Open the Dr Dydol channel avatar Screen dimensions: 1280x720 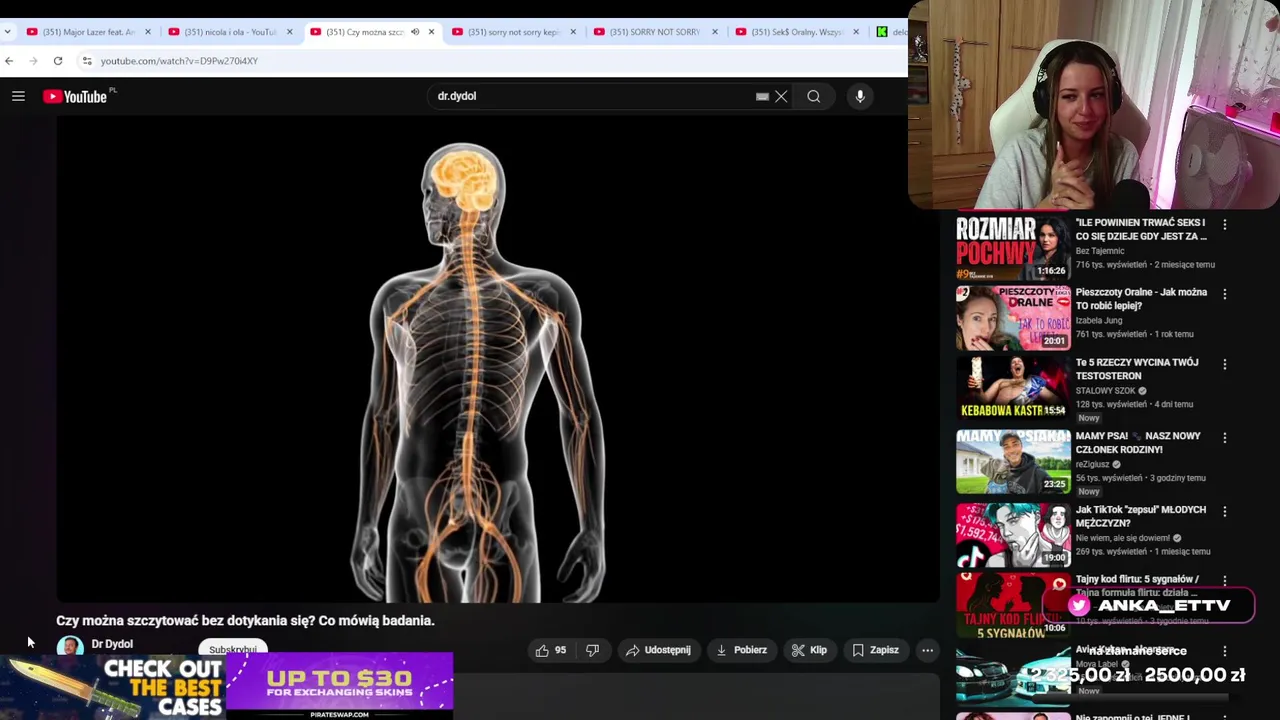(70, 645)
